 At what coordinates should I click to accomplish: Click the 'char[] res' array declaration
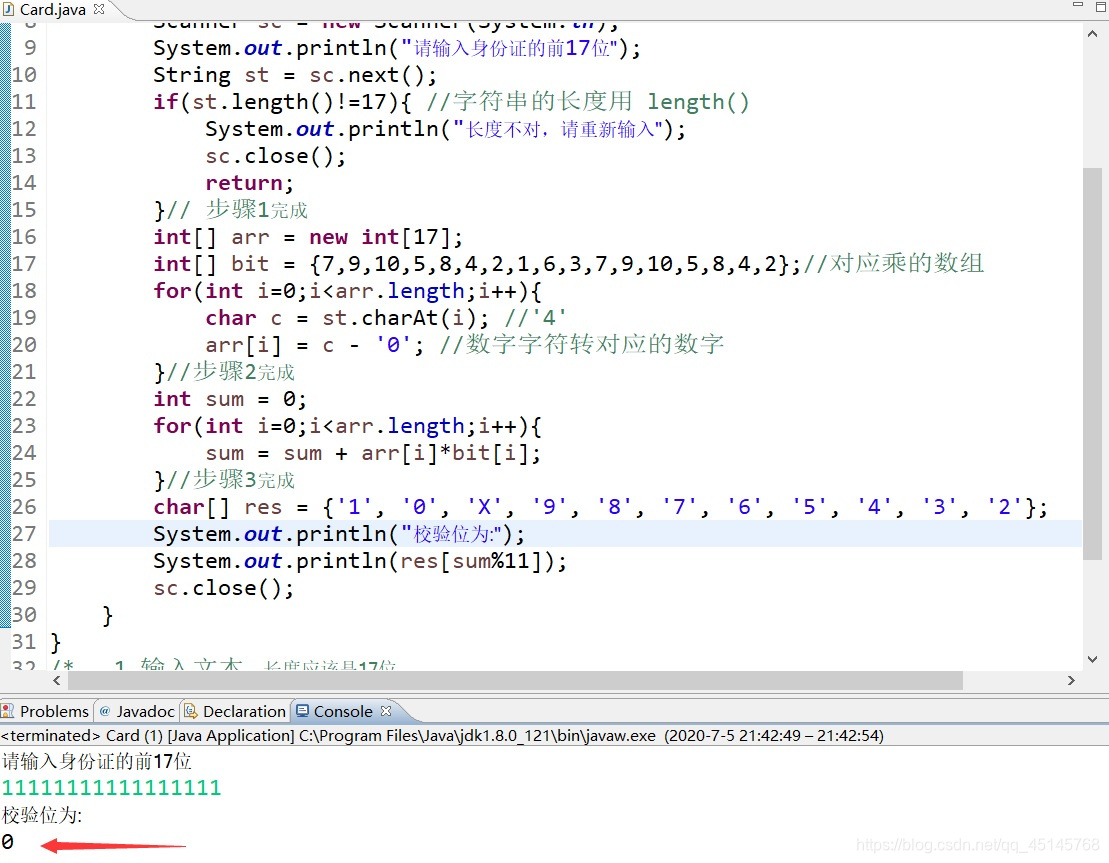pyautogui.click(x=600, y=507)
